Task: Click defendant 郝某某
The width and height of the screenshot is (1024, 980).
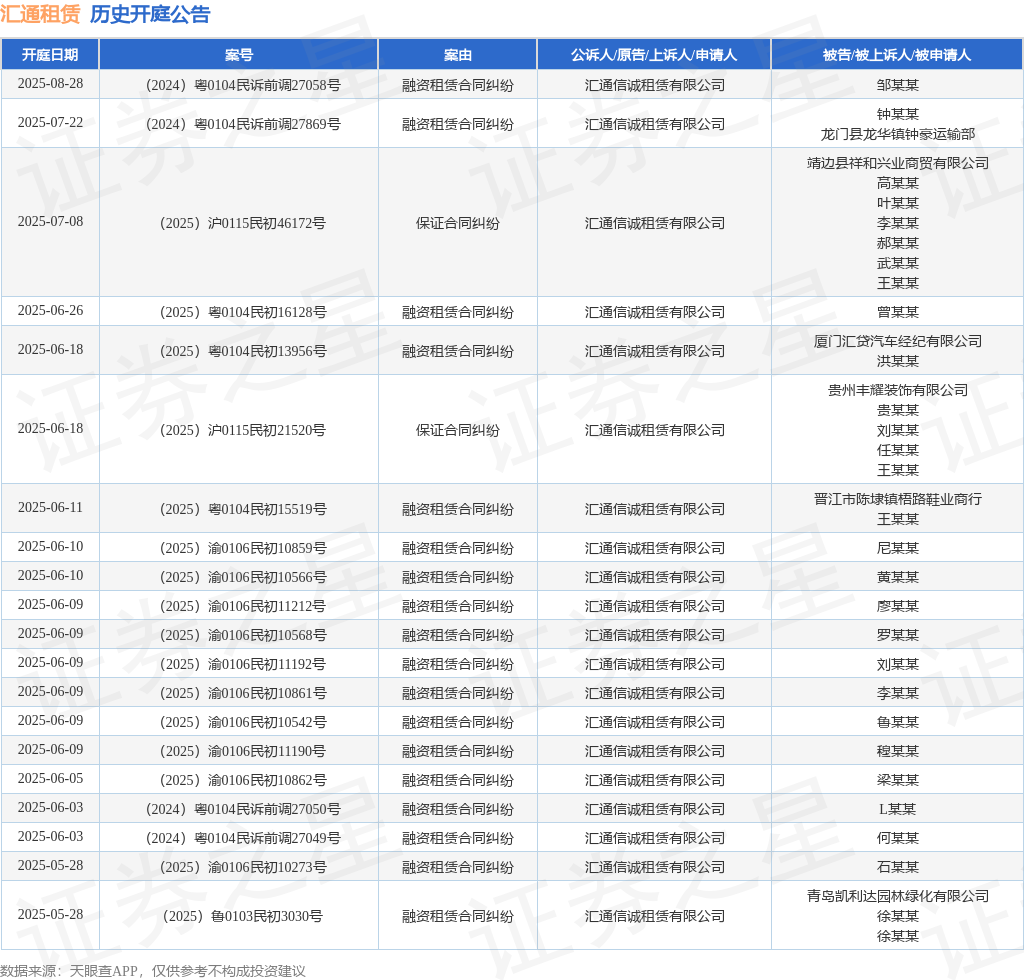Action: point(898,243)
